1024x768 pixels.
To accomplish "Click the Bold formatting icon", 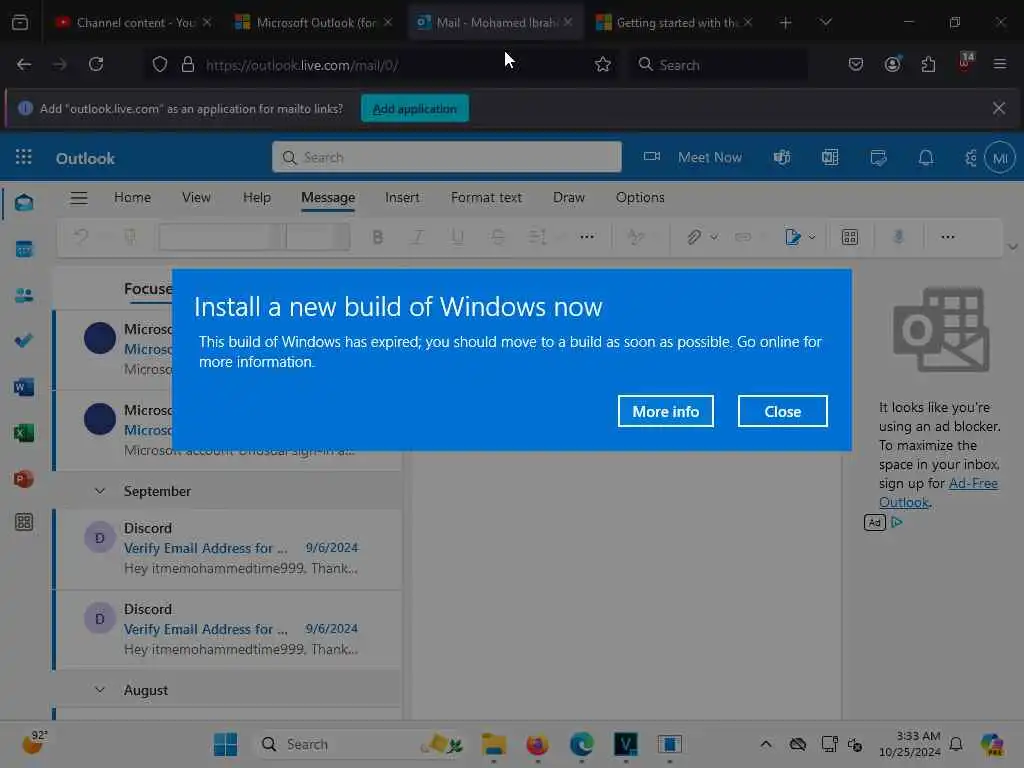I will (x=377, y=237).
